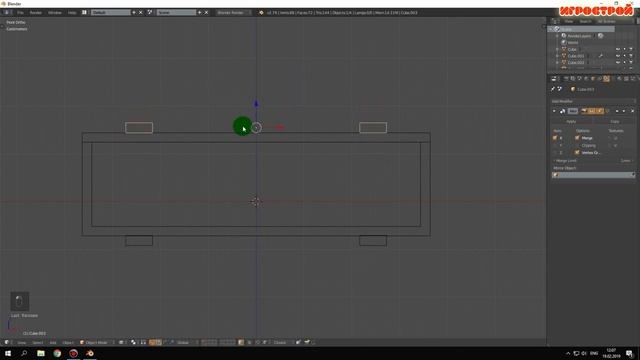Open the Select menu in 3D viewport

38,342
